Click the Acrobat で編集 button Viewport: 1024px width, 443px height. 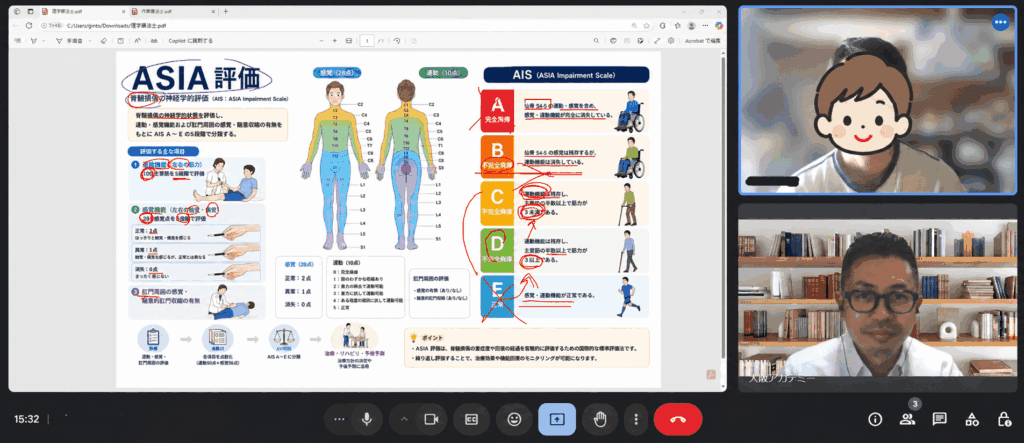click(x=703, y=41)
